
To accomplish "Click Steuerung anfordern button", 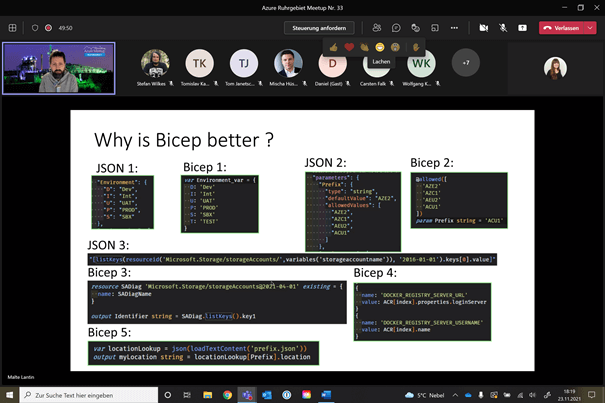I will tap(319, 28).
